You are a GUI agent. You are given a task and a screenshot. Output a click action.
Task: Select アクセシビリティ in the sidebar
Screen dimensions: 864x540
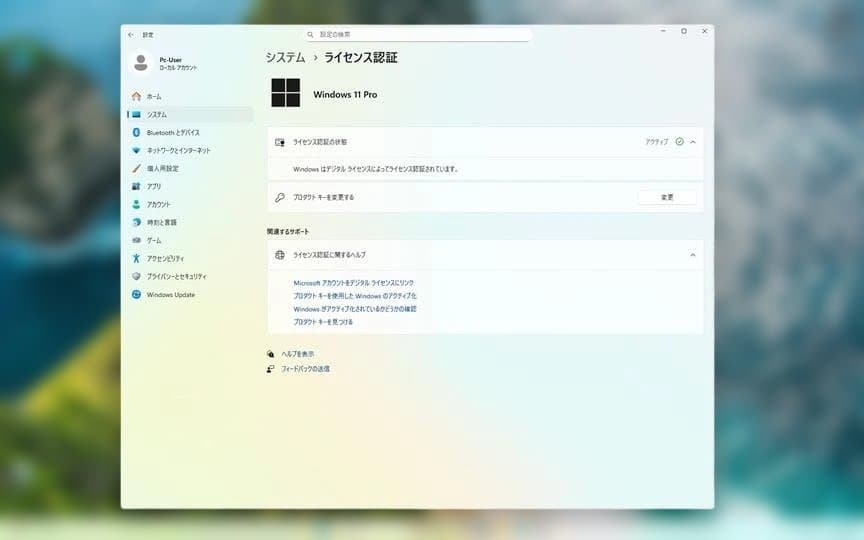click(x=165, y=258)
